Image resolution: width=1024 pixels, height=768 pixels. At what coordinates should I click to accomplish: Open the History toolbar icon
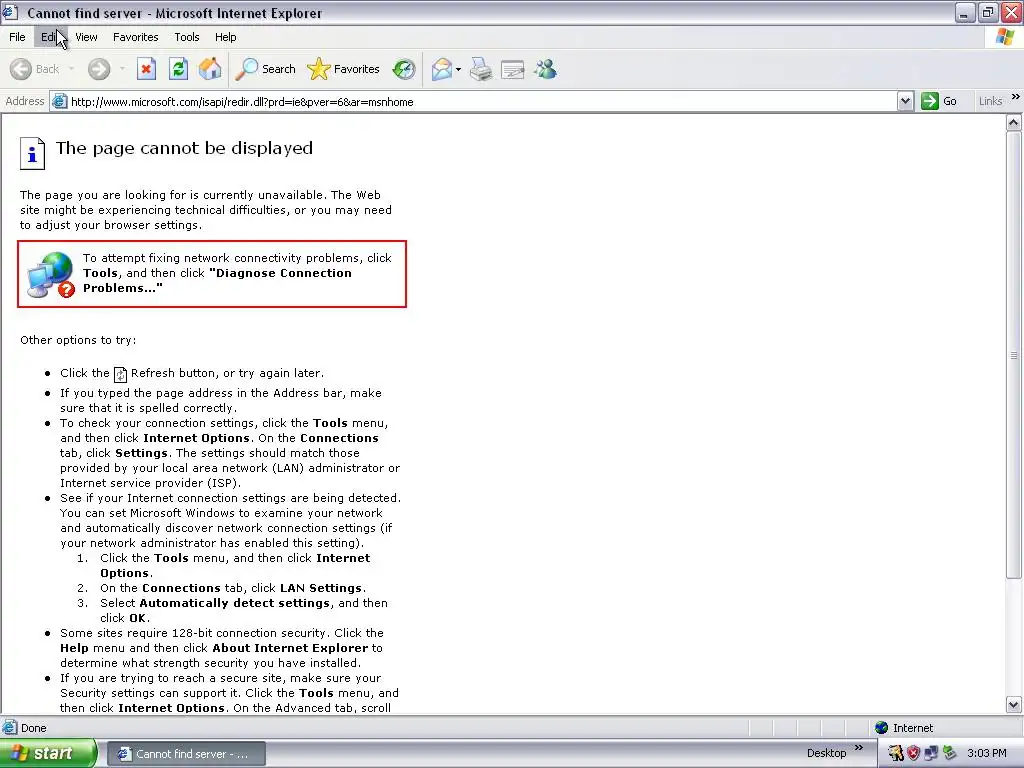point(404,69)
